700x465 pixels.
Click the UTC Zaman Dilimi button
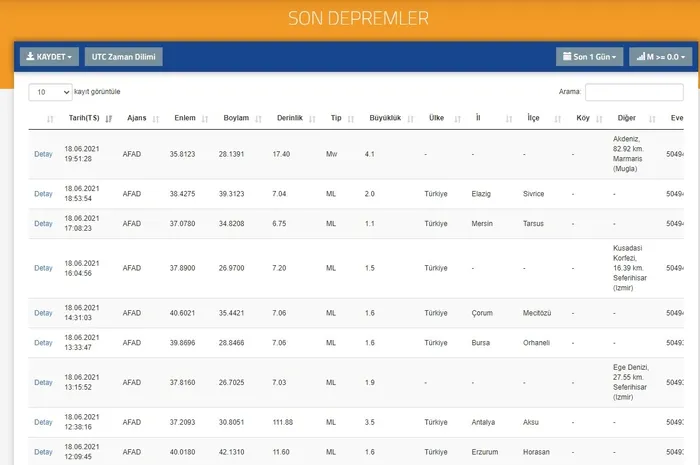click(x=124, y=57)
